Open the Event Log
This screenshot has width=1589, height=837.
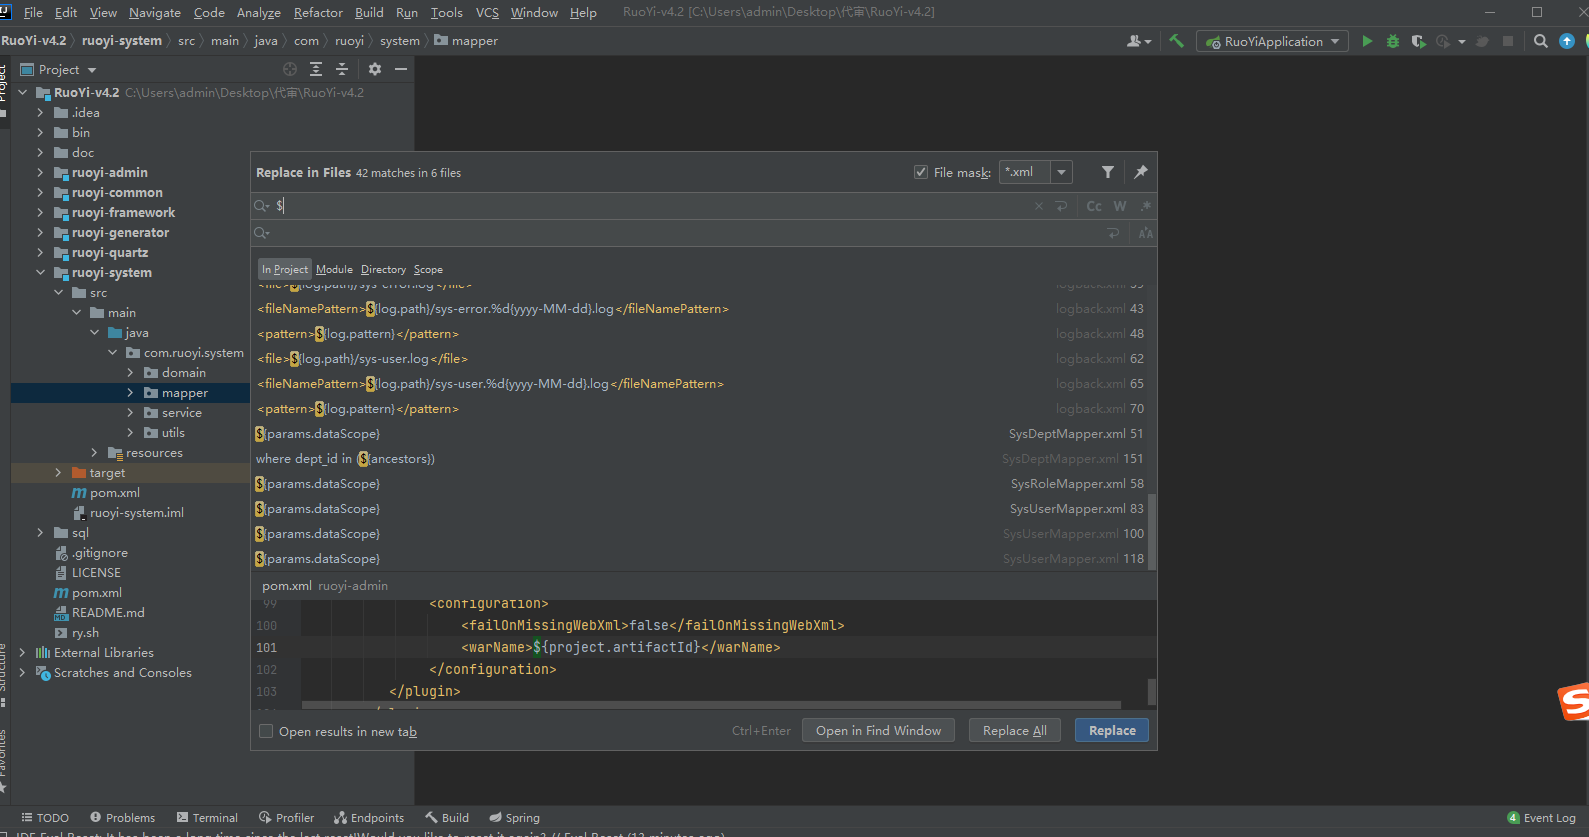click(1541, 818)
